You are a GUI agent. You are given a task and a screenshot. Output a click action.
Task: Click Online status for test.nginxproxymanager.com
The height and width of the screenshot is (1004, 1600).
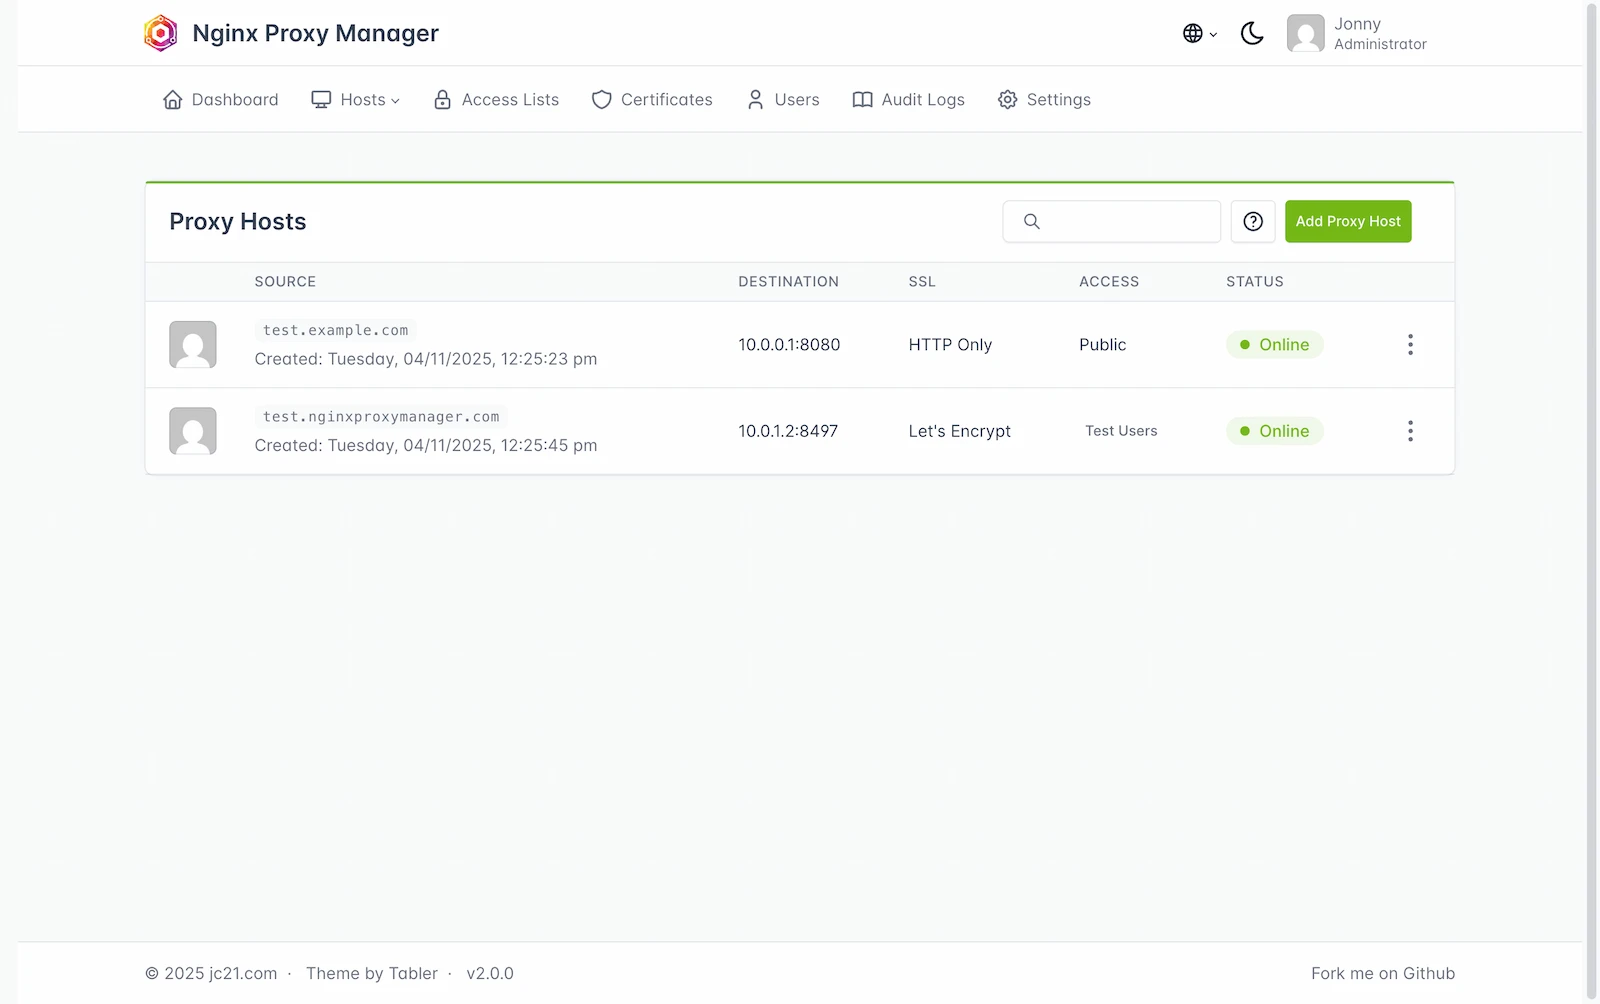tap(1274, 431)
